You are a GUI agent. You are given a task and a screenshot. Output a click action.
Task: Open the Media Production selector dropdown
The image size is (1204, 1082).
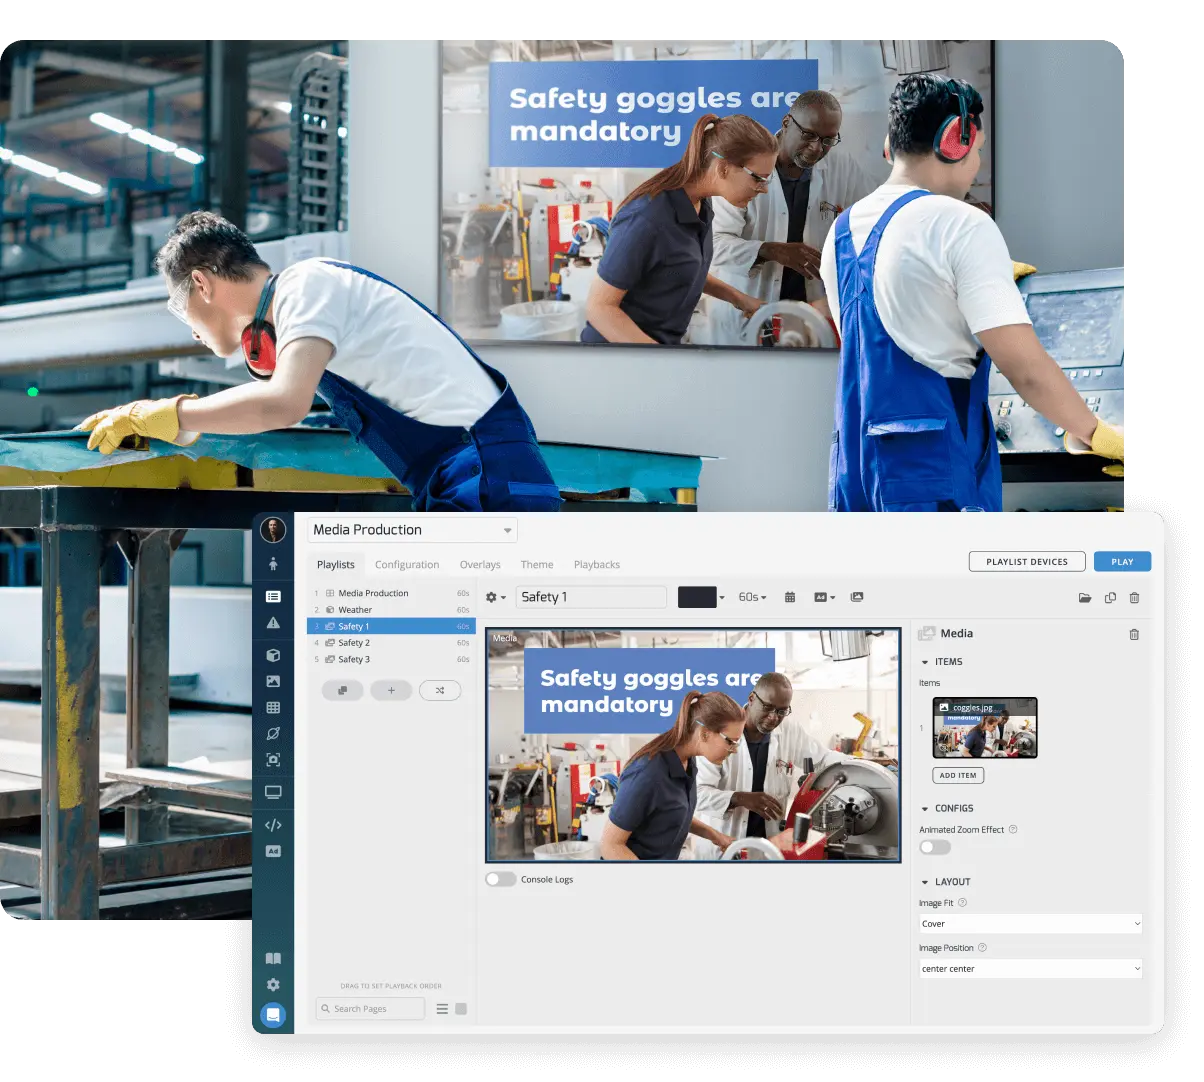point(412,530)
